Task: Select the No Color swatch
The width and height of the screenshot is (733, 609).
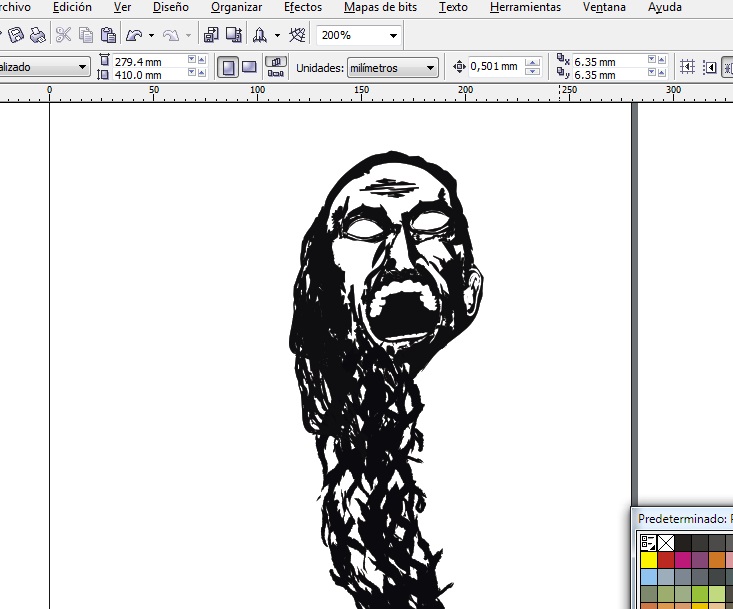Action: [x=666, y=543]
